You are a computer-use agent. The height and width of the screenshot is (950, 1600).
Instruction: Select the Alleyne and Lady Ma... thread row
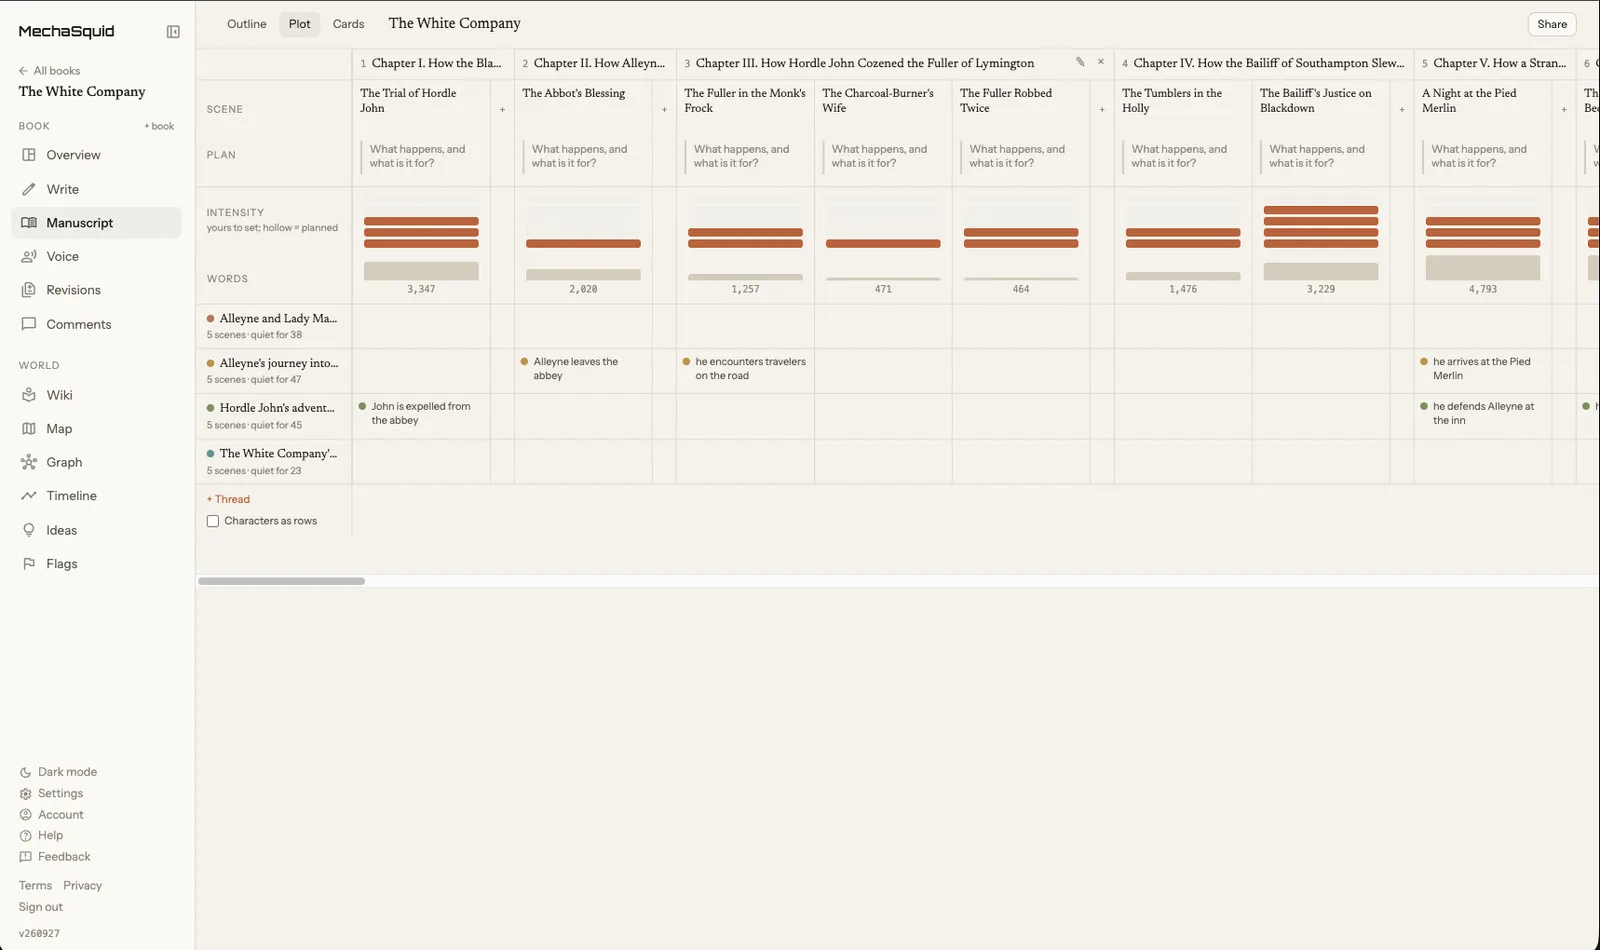(273, 326)
